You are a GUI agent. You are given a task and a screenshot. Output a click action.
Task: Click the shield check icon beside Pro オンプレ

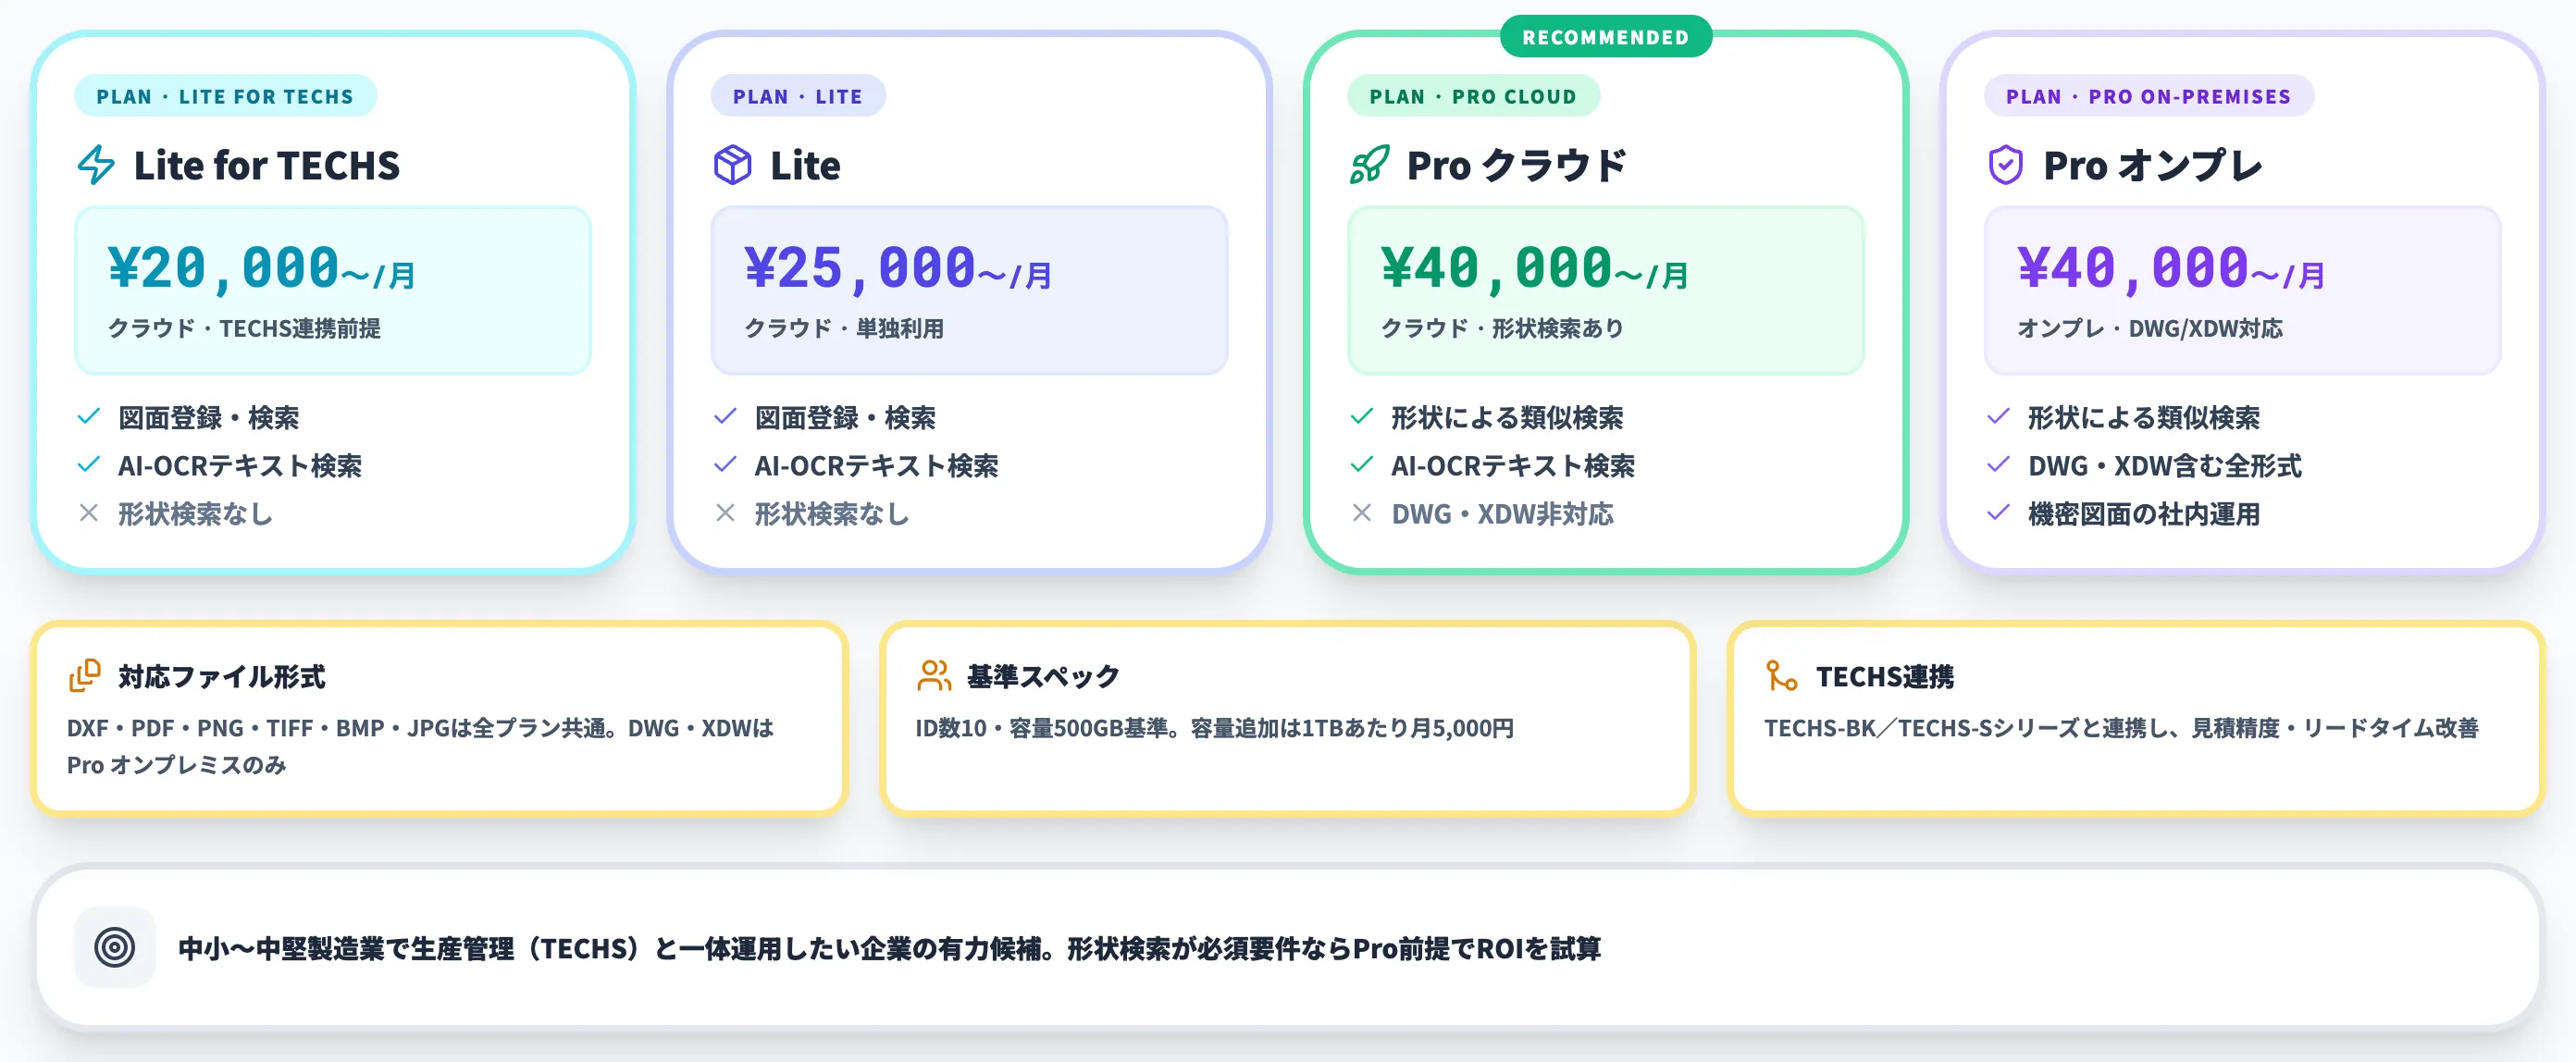point(2005,165)
